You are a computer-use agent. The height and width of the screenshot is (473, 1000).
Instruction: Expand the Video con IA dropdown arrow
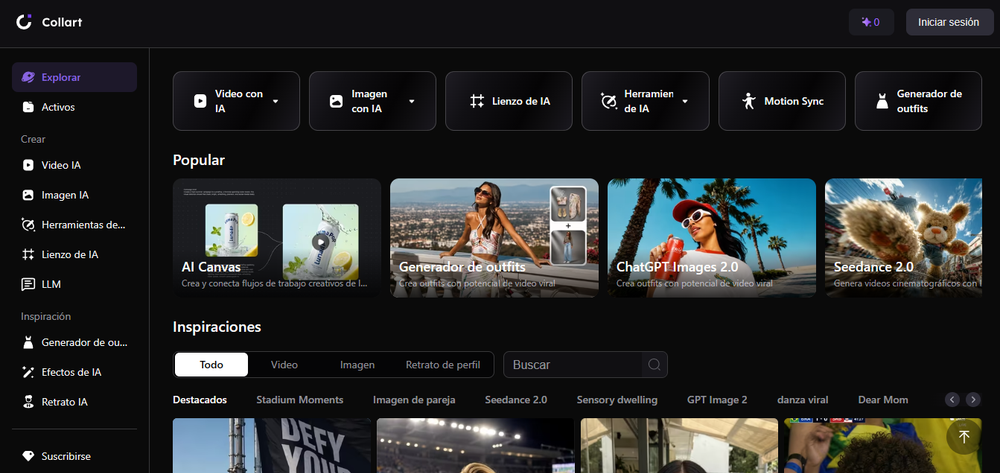276,101
